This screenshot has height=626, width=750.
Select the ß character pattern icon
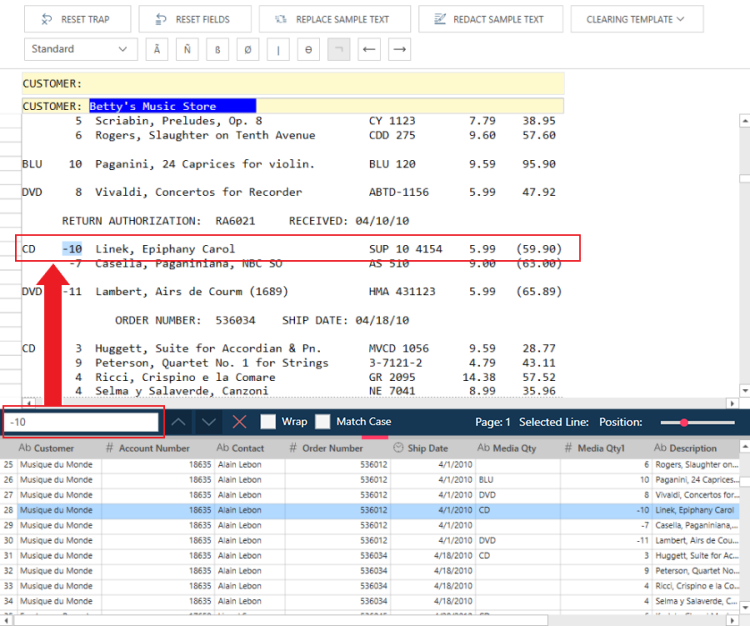point(218,49)
